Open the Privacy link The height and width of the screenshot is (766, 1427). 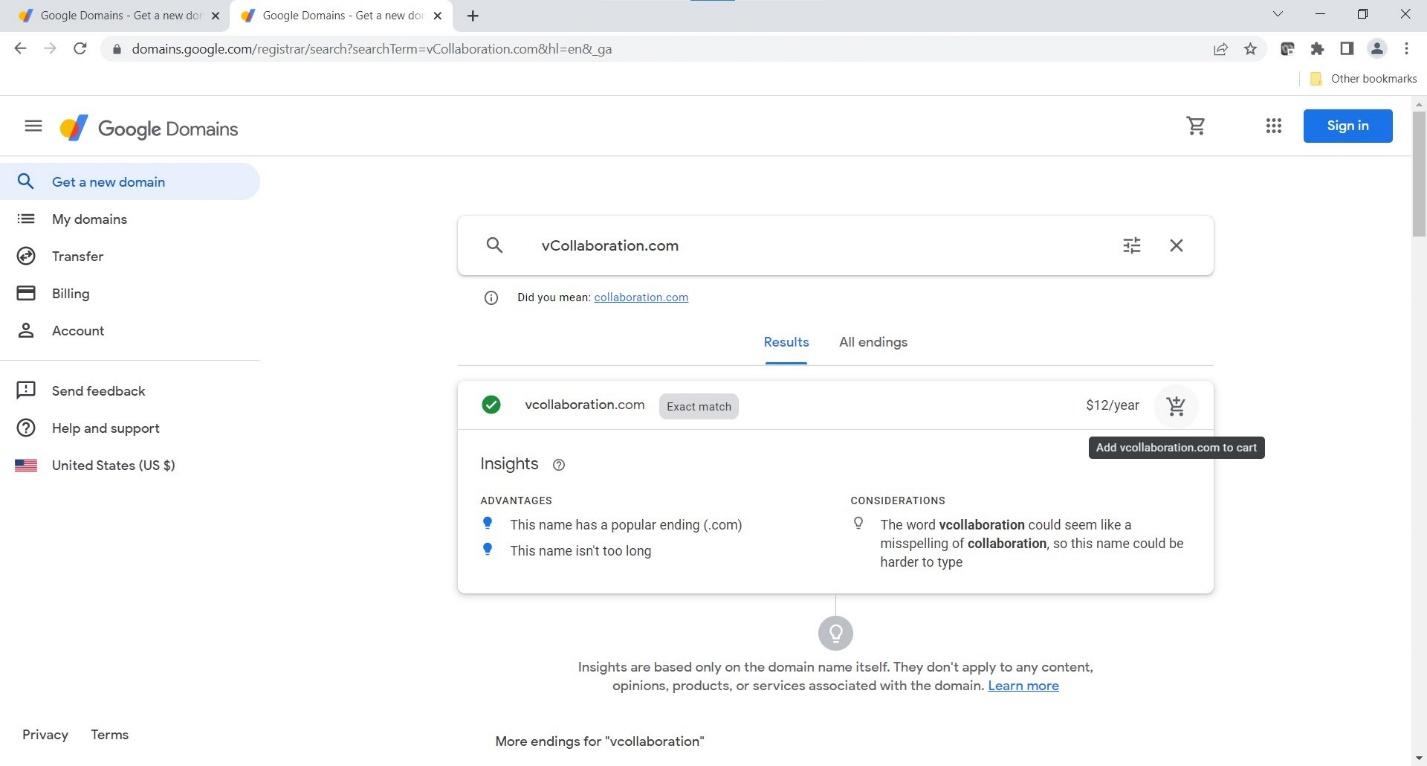tap(45, 734)
